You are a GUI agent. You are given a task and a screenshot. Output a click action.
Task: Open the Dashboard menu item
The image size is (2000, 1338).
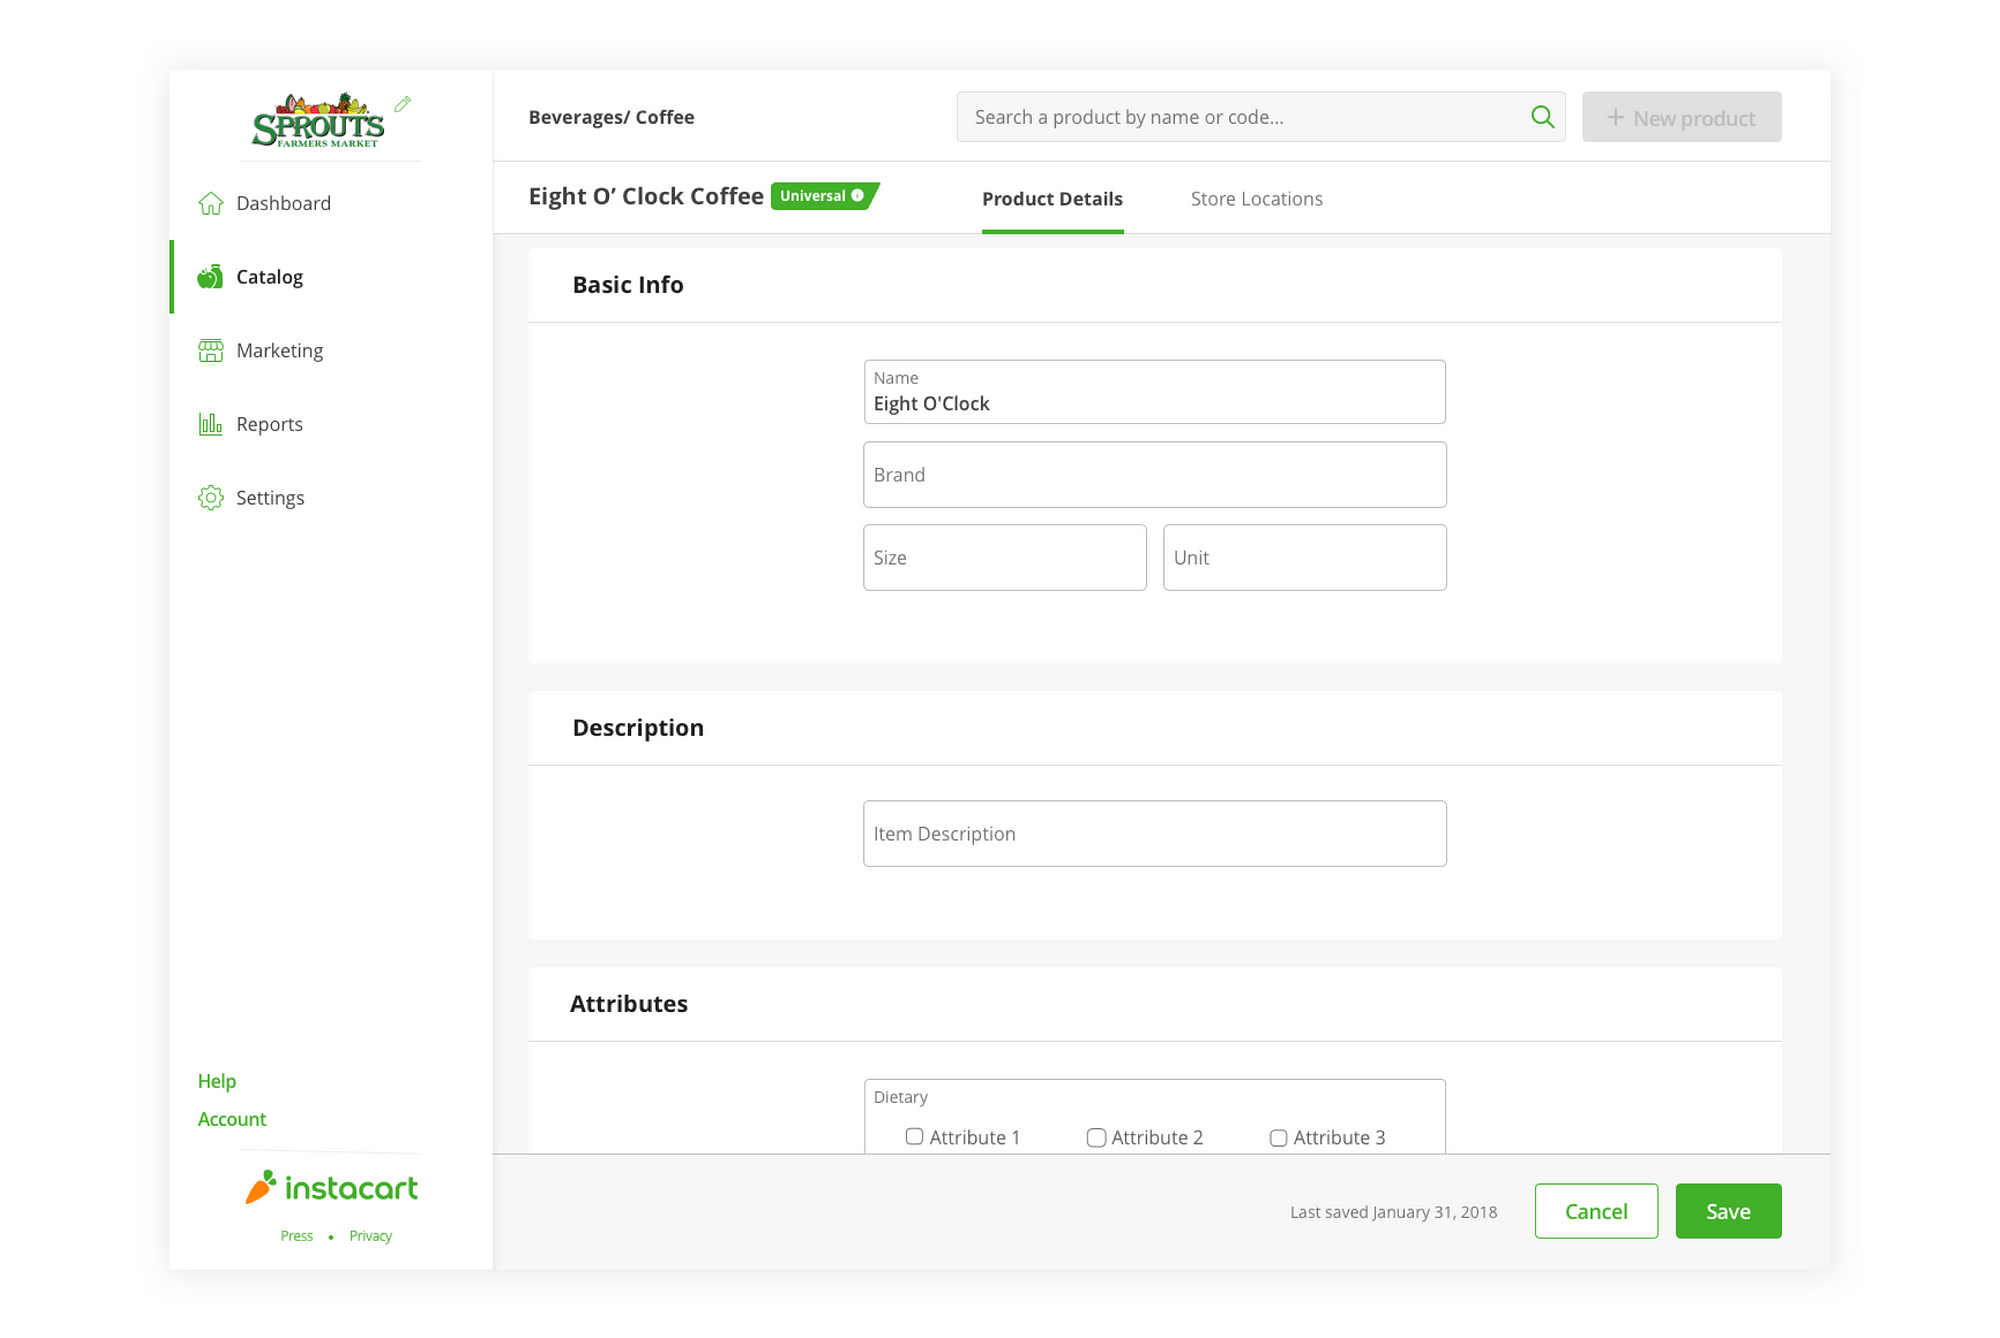pos(330,203)
